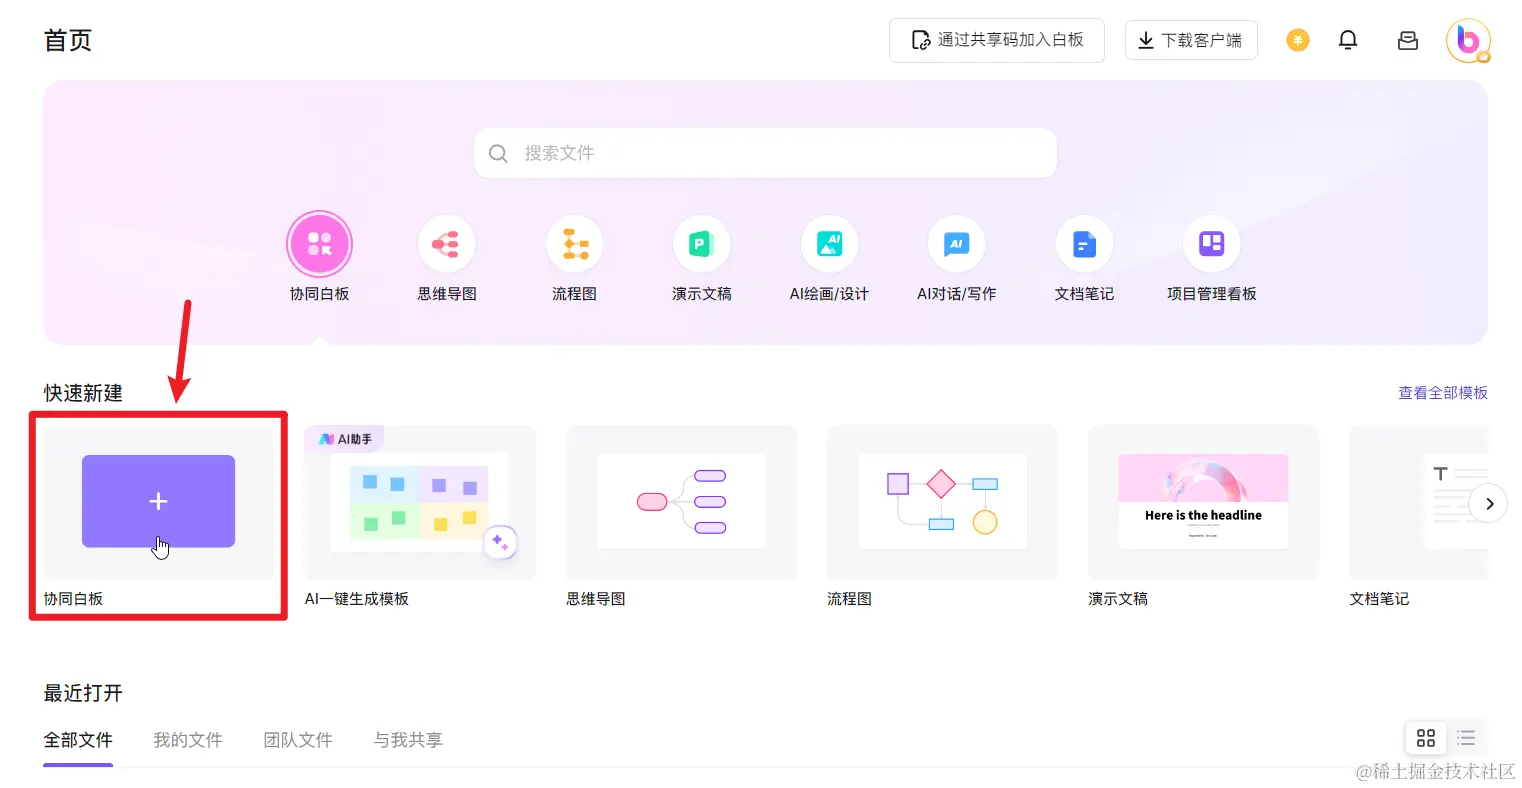The height and width of the screenshot is (788, 1522).
Task: Click the 下载客户端 button
Action: pyautogui.click(x=1191, y=40)
